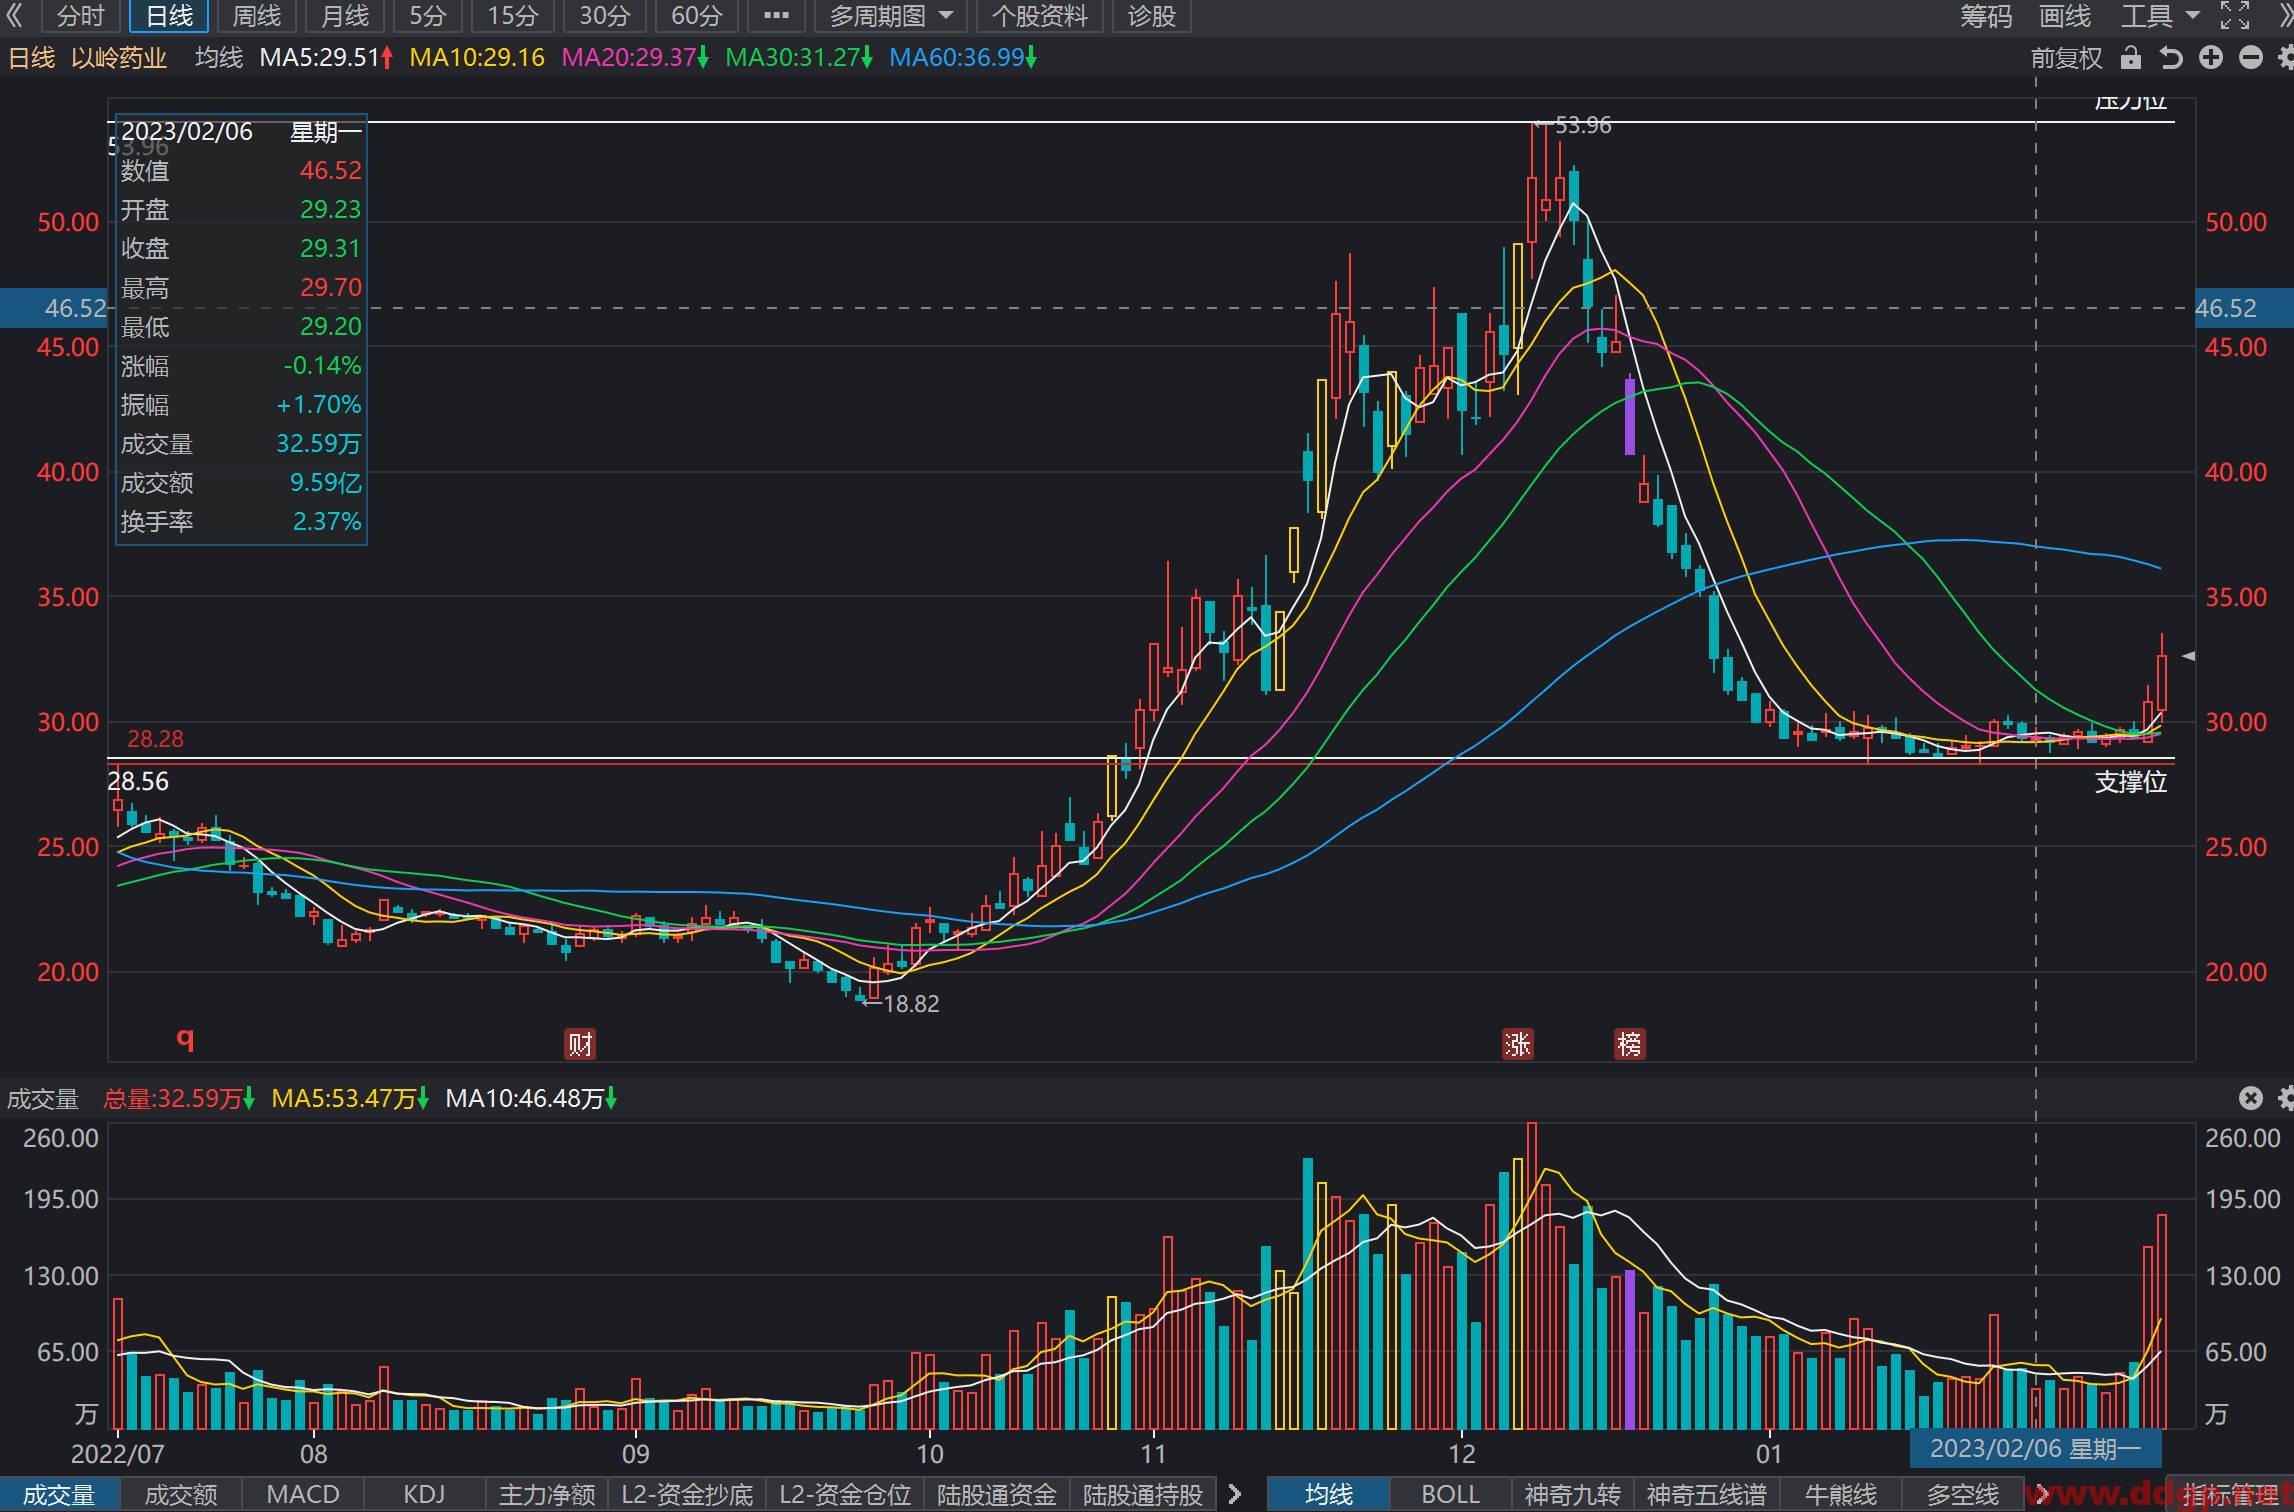Open the more periods ellipsis menu
Viewport: 2294px width, 1512px height.
pos(776,16)
